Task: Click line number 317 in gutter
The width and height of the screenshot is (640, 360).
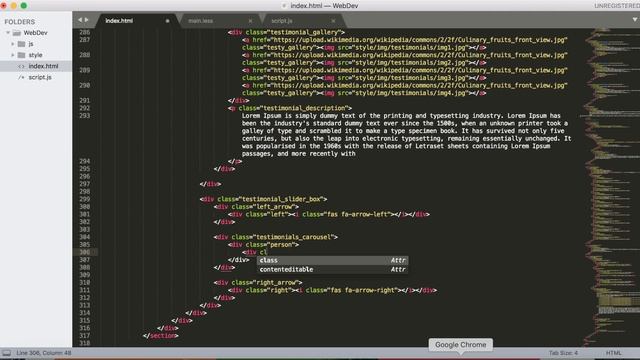Action: 84,336
